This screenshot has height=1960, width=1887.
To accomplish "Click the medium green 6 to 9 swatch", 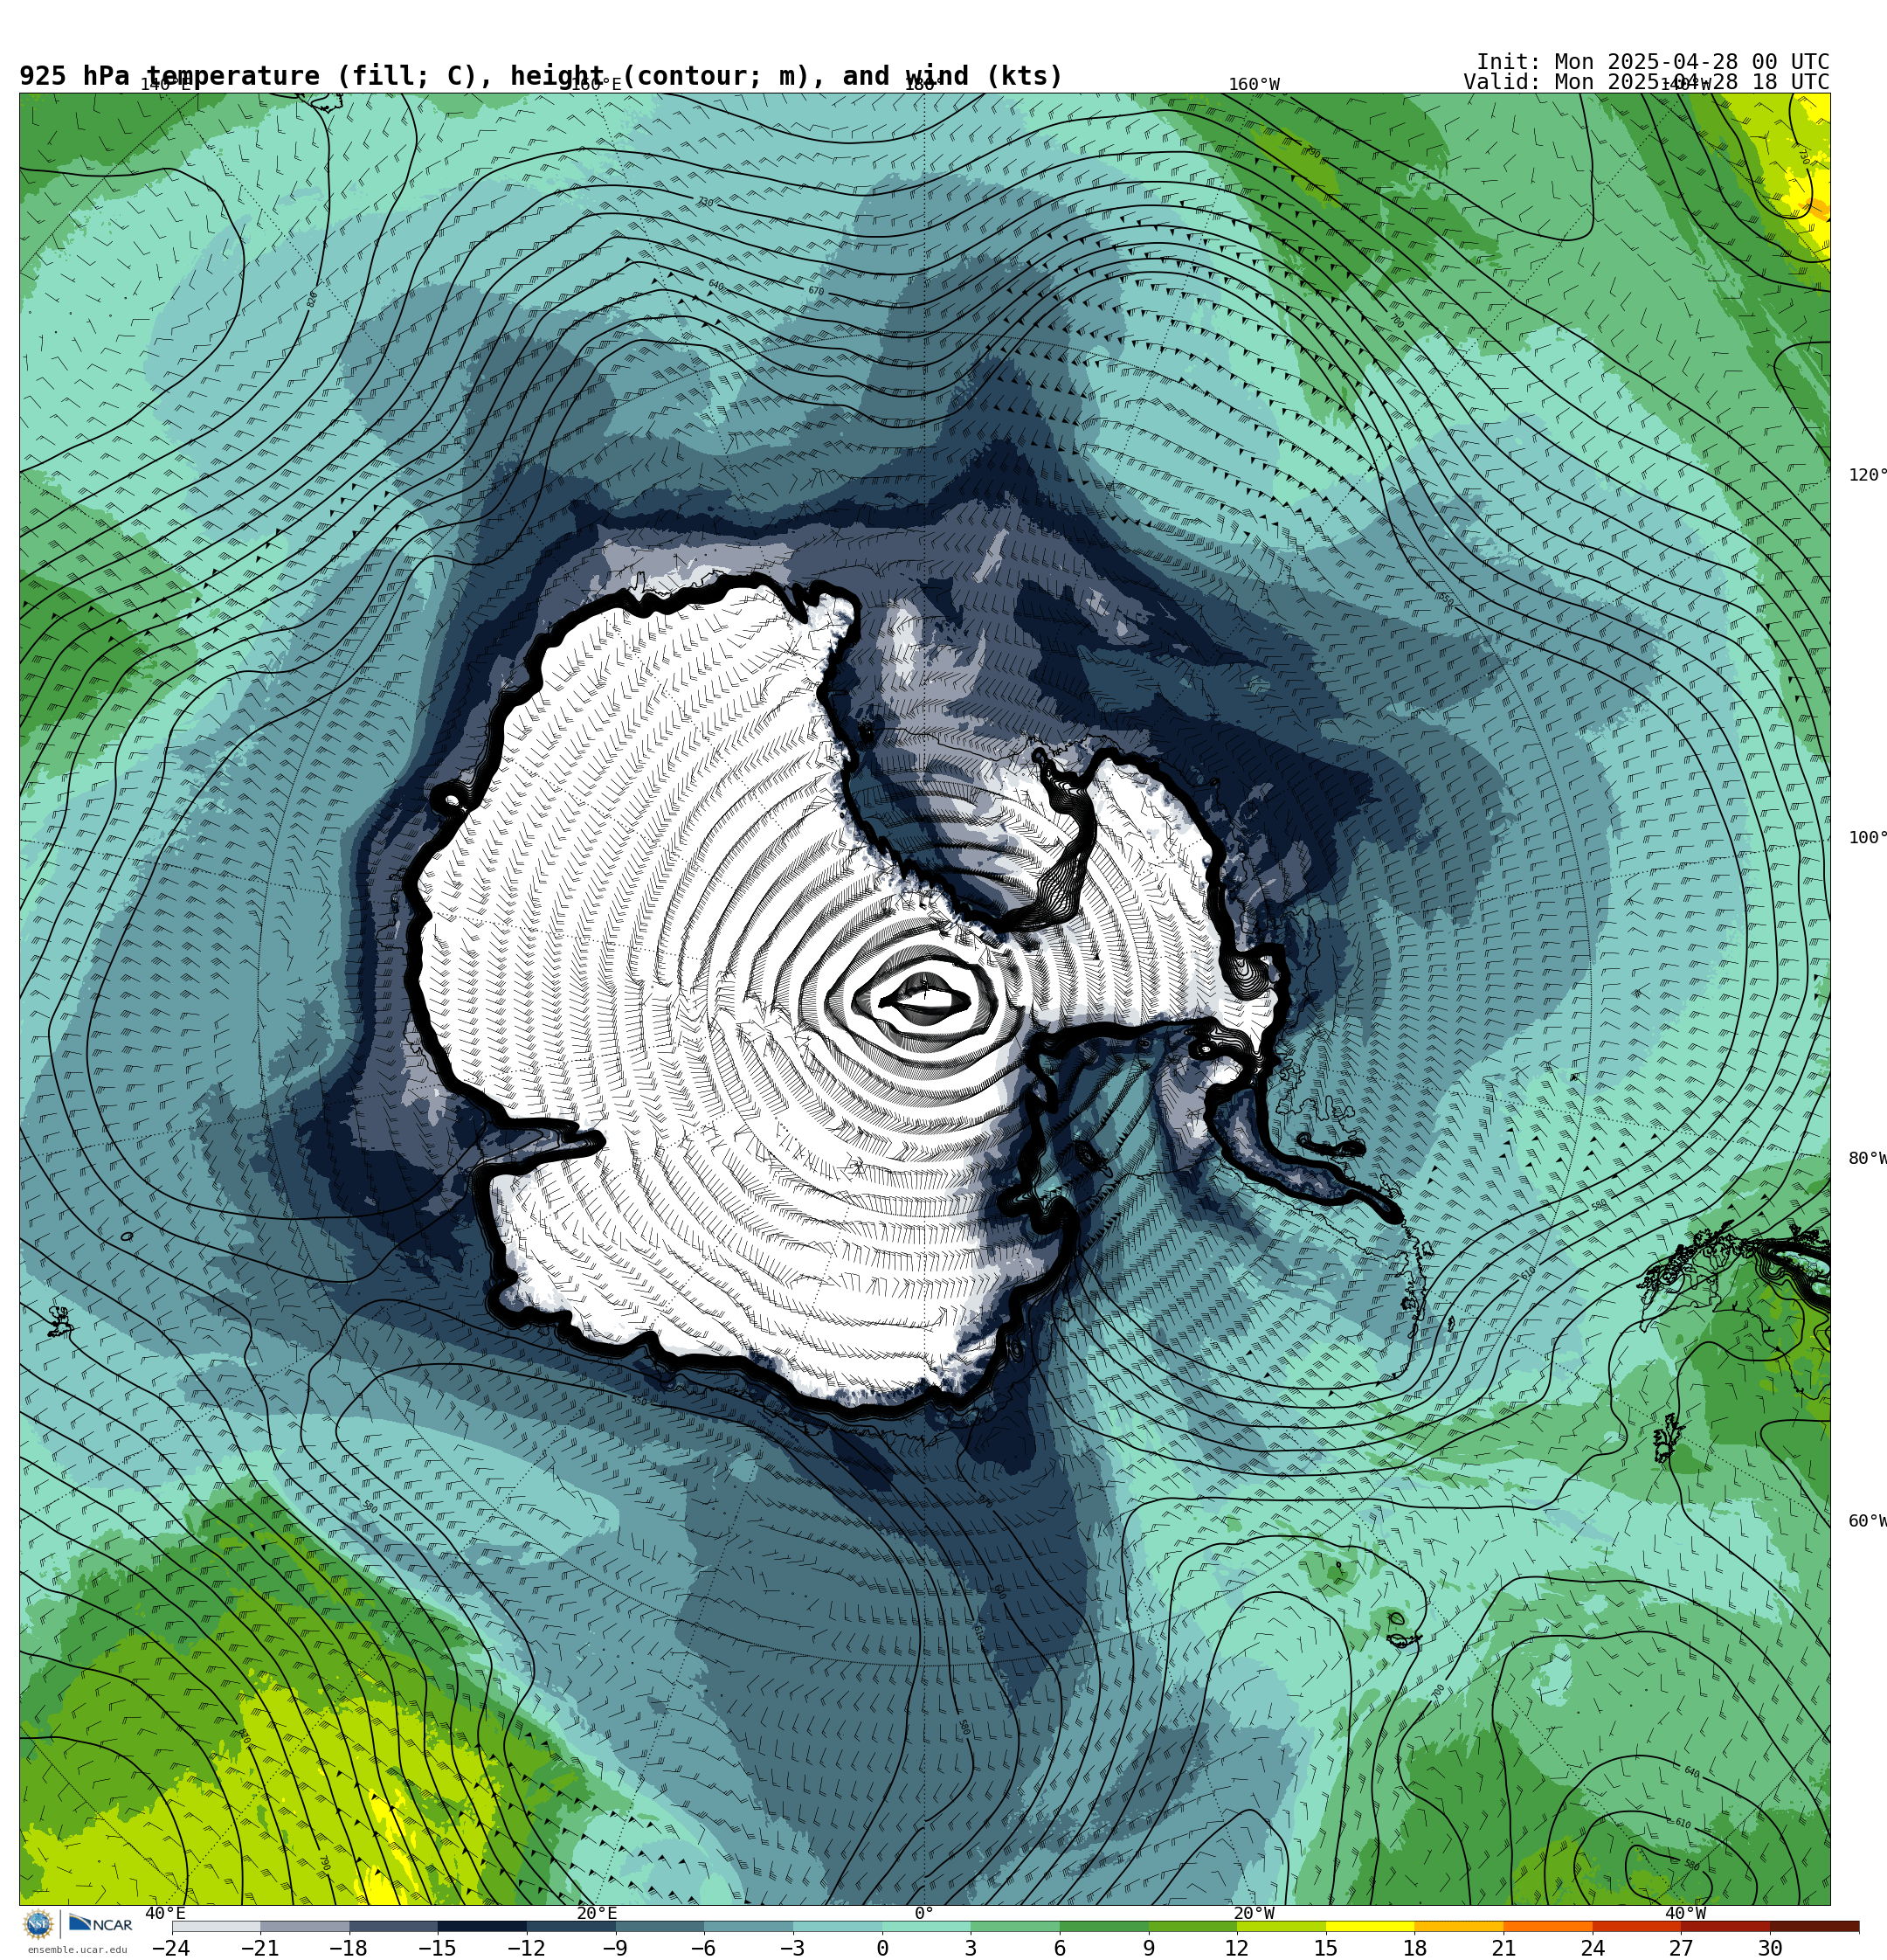I will pos(1104,1926).
